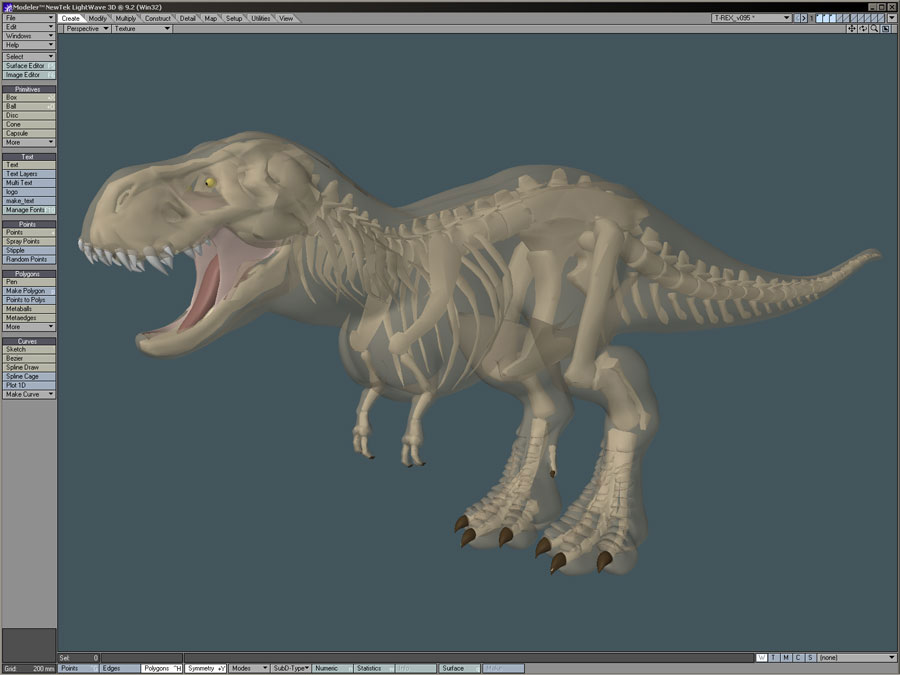The width and height of the screenshot is (900, 675).
Task: Open the Perspective view type dropdown
Action: point(87,29)
